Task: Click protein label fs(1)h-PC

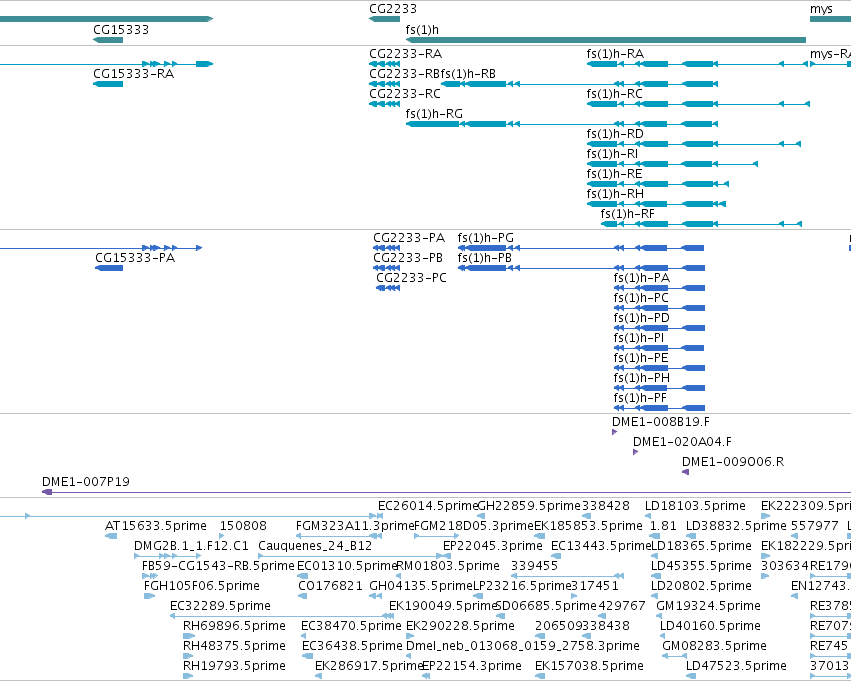Action: 641,298
